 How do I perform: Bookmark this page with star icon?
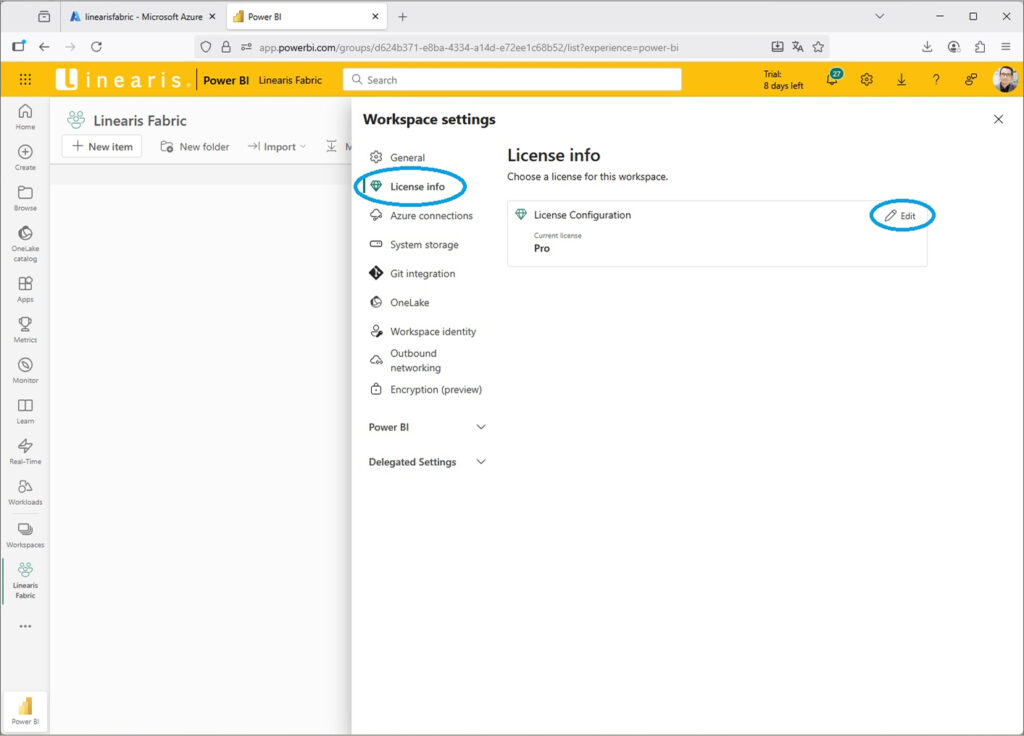818,47
